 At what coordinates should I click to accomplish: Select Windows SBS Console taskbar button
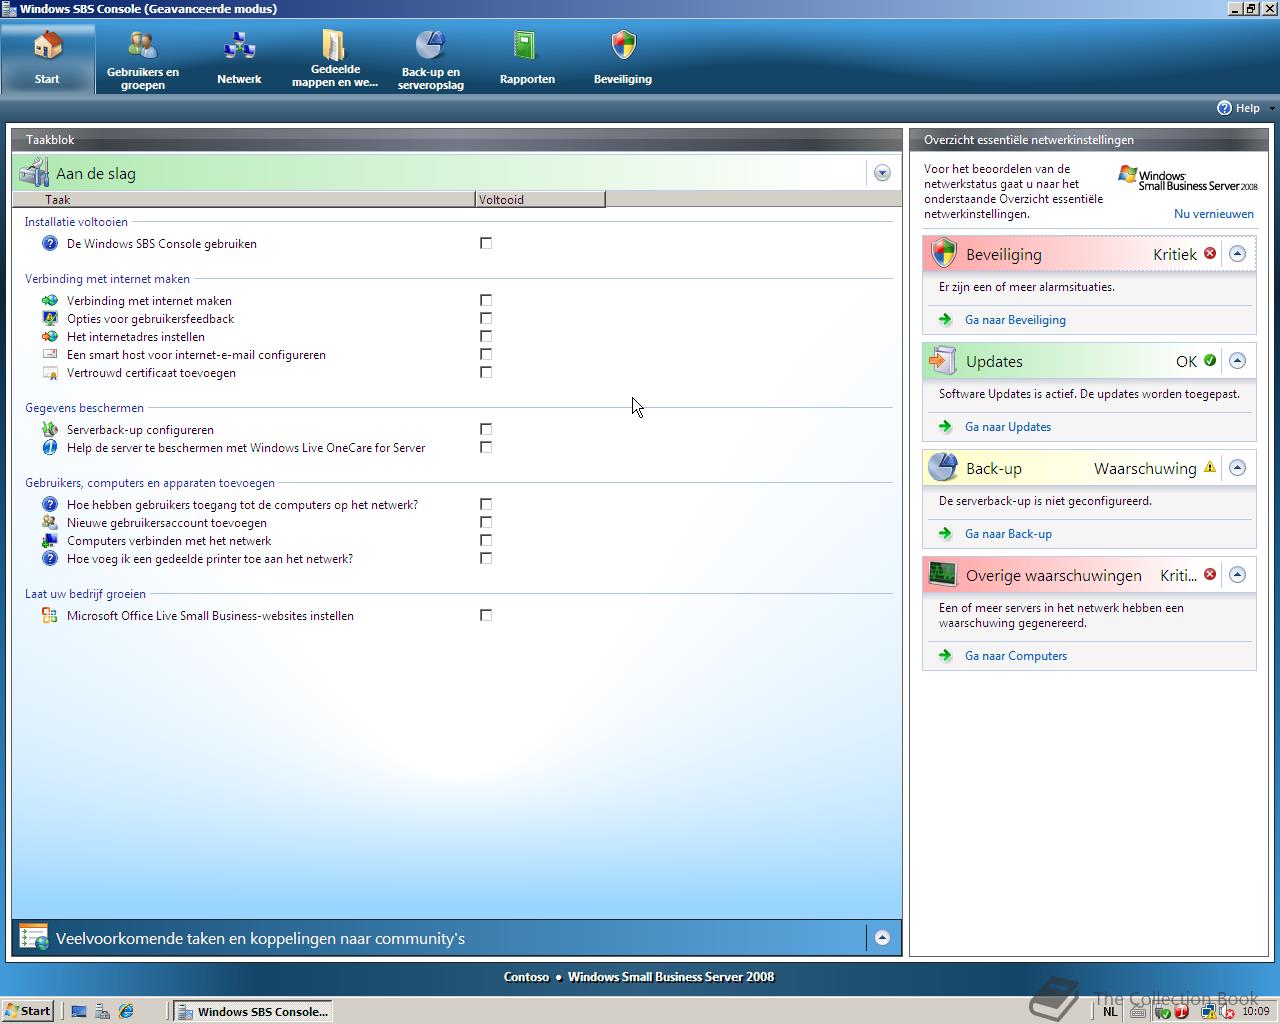(252, 1011)
